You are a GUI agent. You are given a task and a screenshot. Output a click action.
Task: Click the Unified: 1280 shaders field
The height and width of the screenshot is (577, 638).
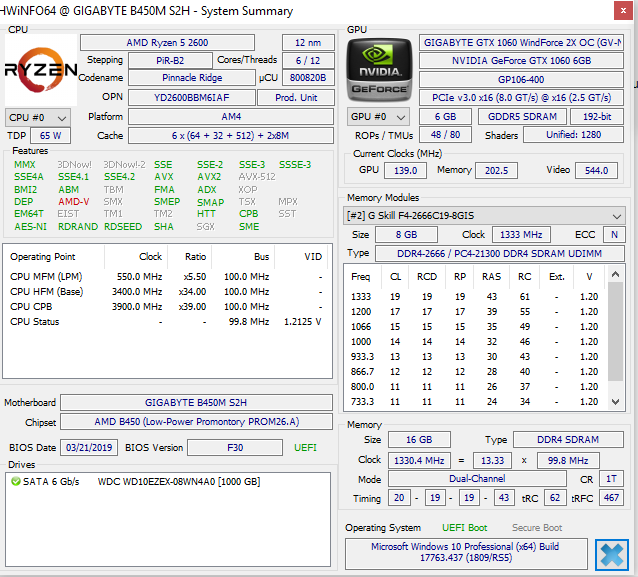573,135
